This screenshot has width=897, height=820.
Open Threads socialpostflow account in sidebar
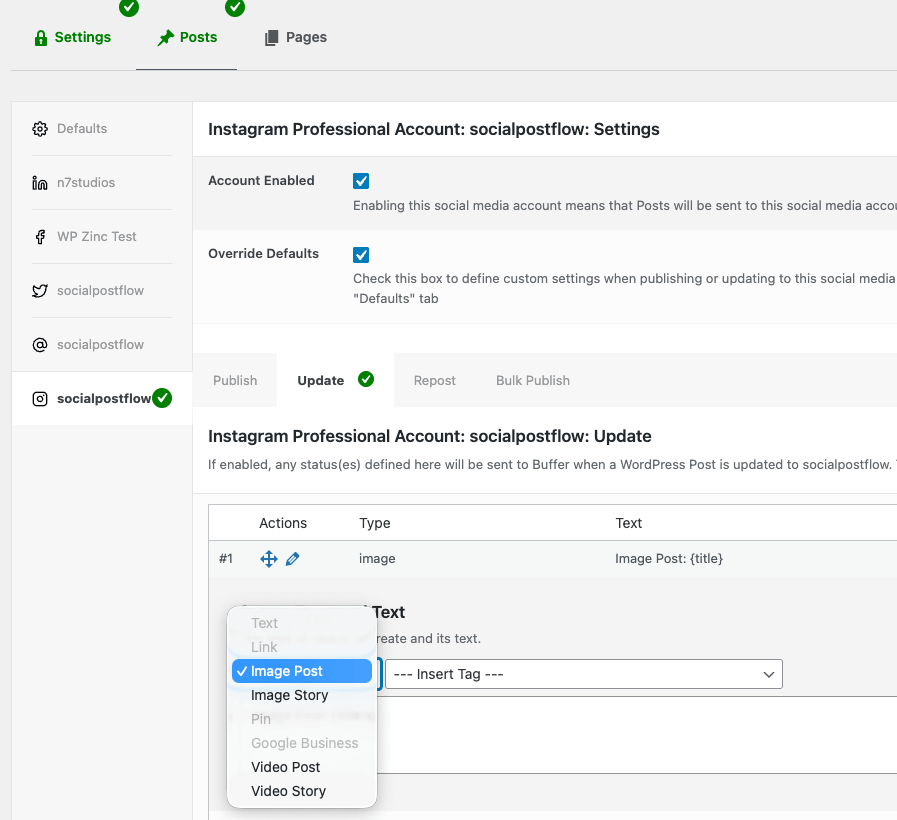pos(102,345)
